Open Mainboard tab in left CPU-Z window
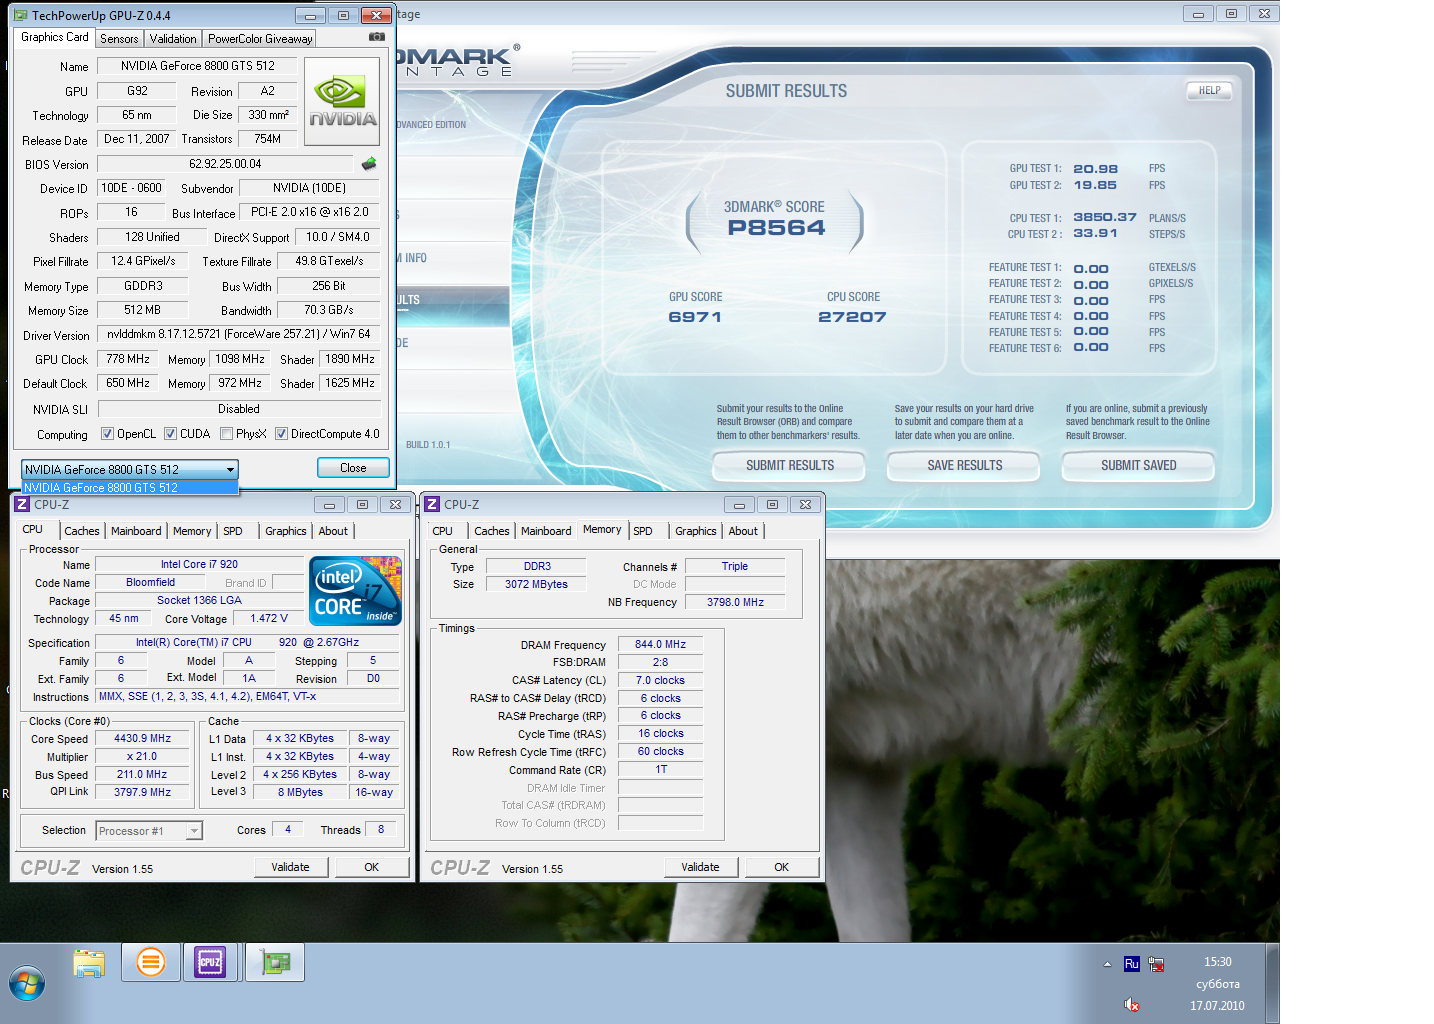The width and height of the screenshot is (1434, 1024). click(x=136, y=531)
